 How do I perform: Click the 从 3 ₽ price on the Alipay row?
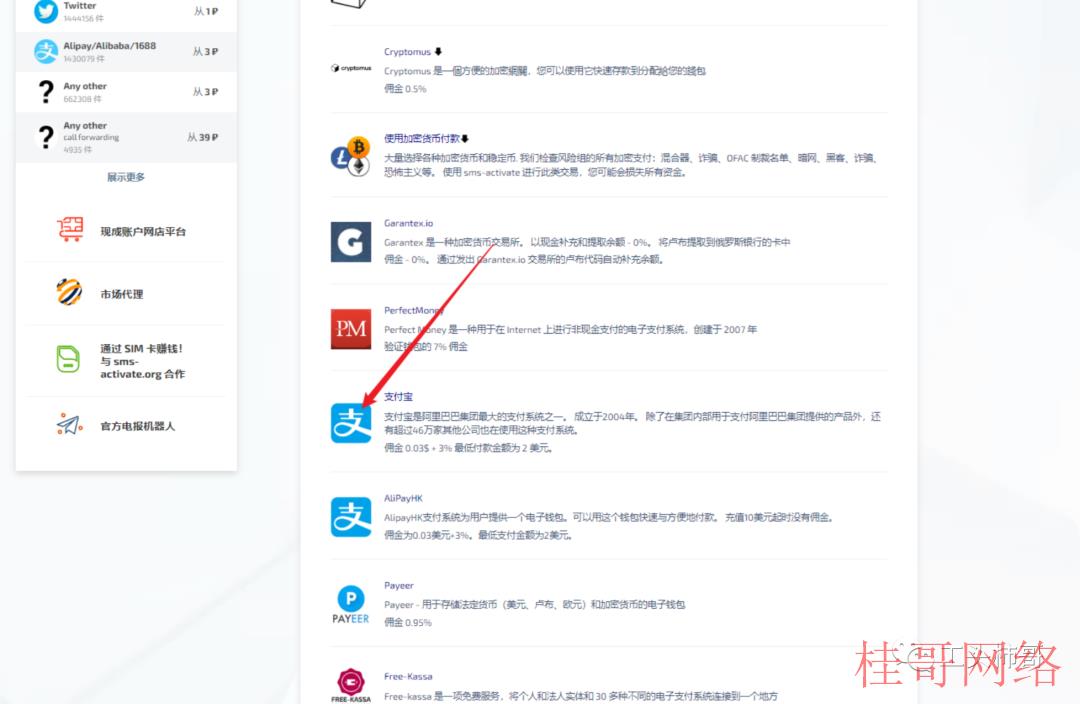tap(205, 52)
